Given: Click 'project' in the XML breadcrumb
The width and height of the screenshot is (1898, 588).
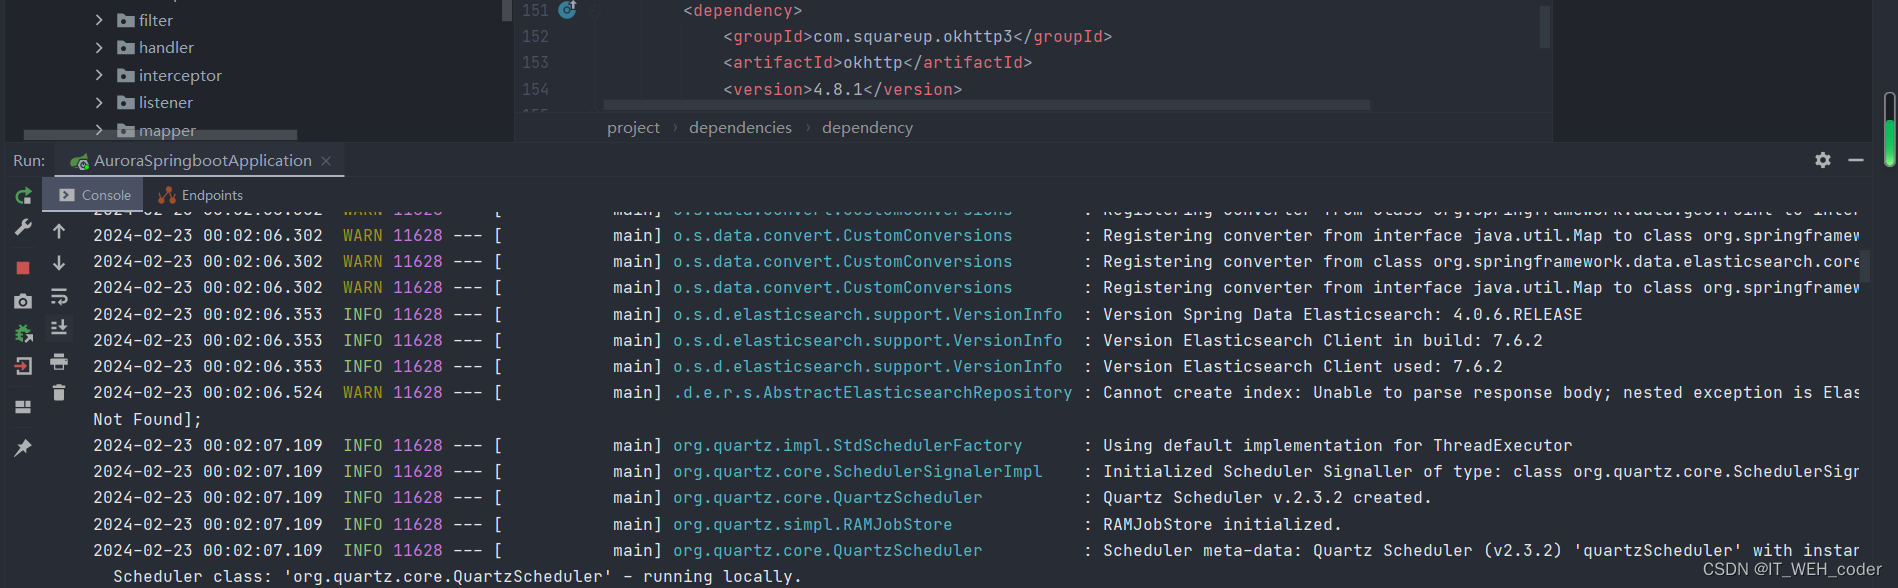Looking at the screenshot, I should pos(633,128).
